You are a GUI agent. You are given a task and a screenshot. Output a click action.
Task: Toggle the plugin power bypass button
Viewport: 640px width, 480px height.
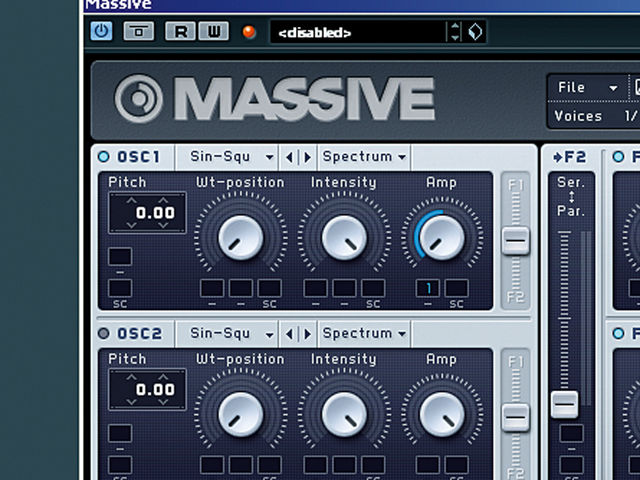[101, 31]
